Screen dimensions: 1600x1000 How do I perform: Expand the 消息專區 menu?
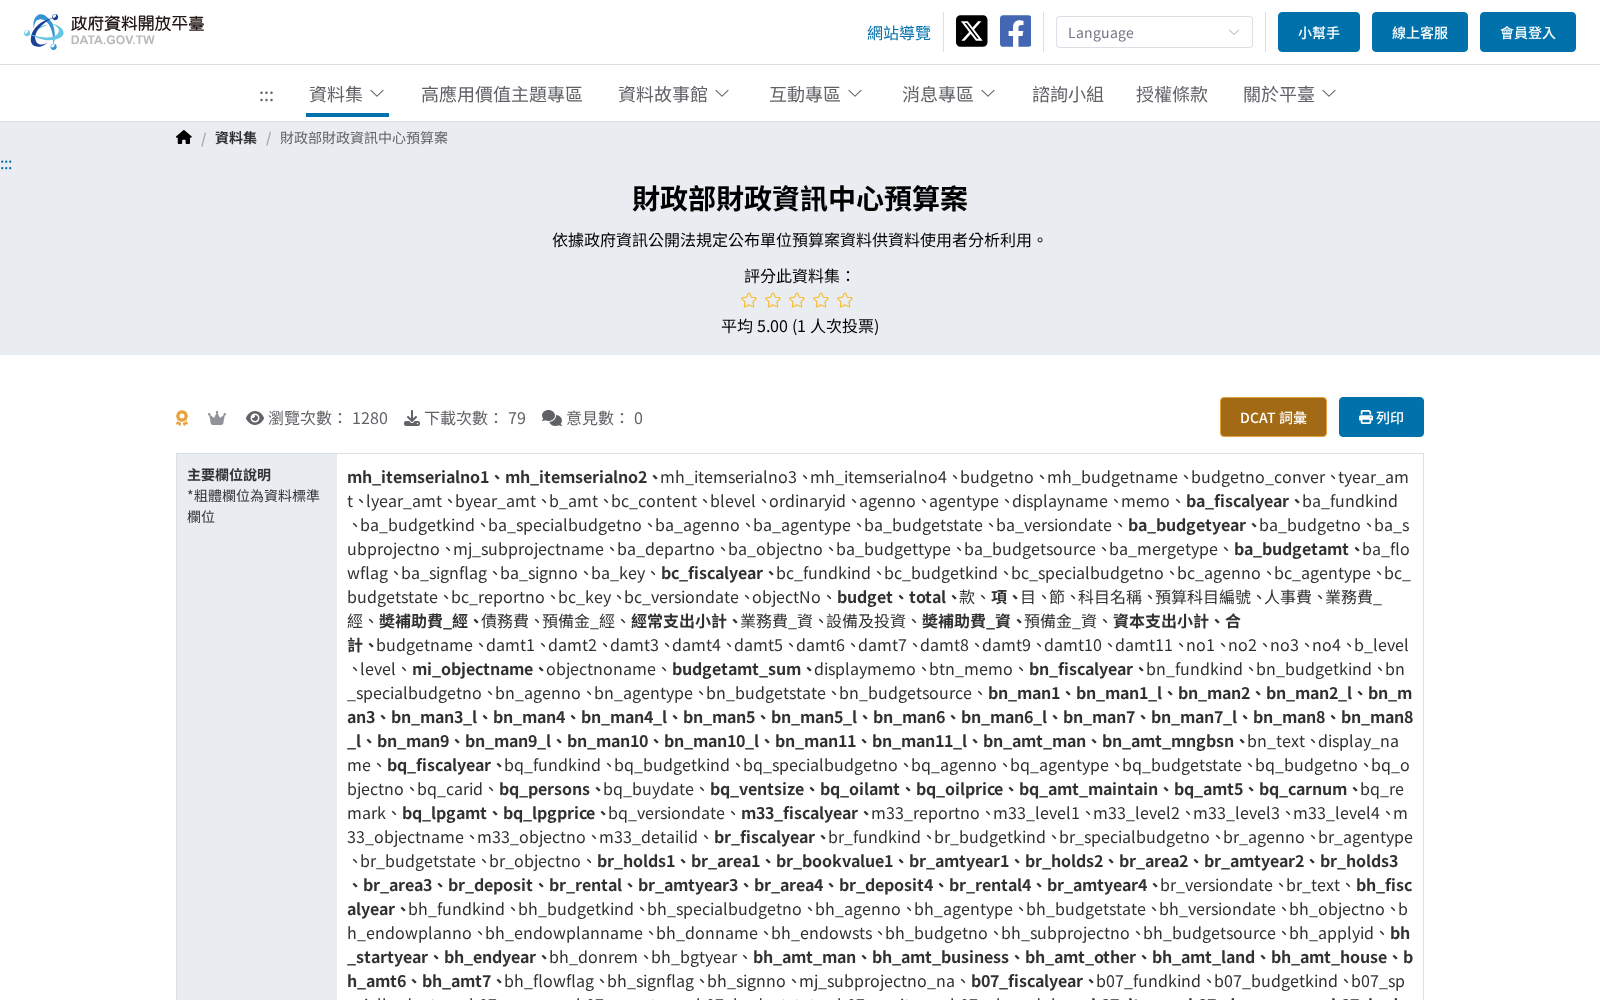tap(949, 94)
